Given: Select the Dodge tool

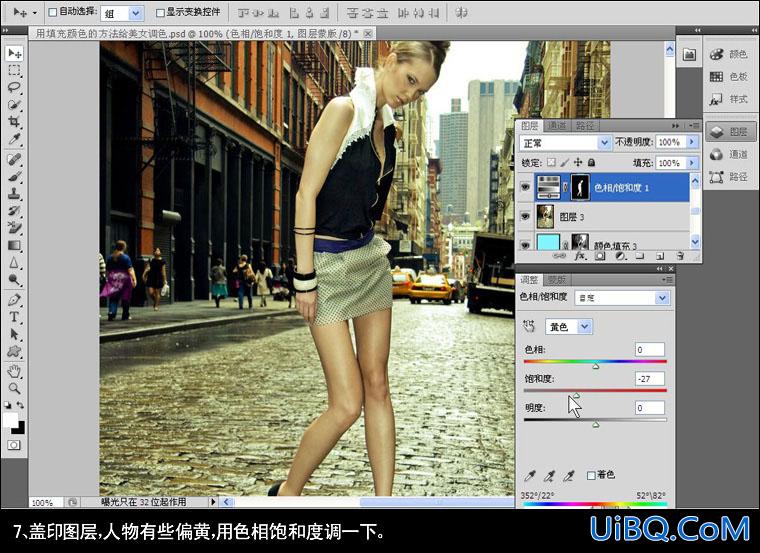Looking at the screenshot, I should click(x=15, y=280).
